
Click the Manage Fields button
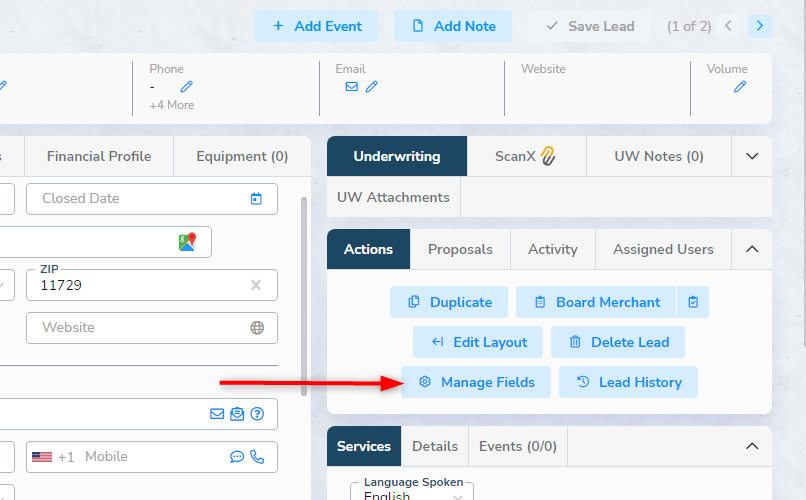476,382
